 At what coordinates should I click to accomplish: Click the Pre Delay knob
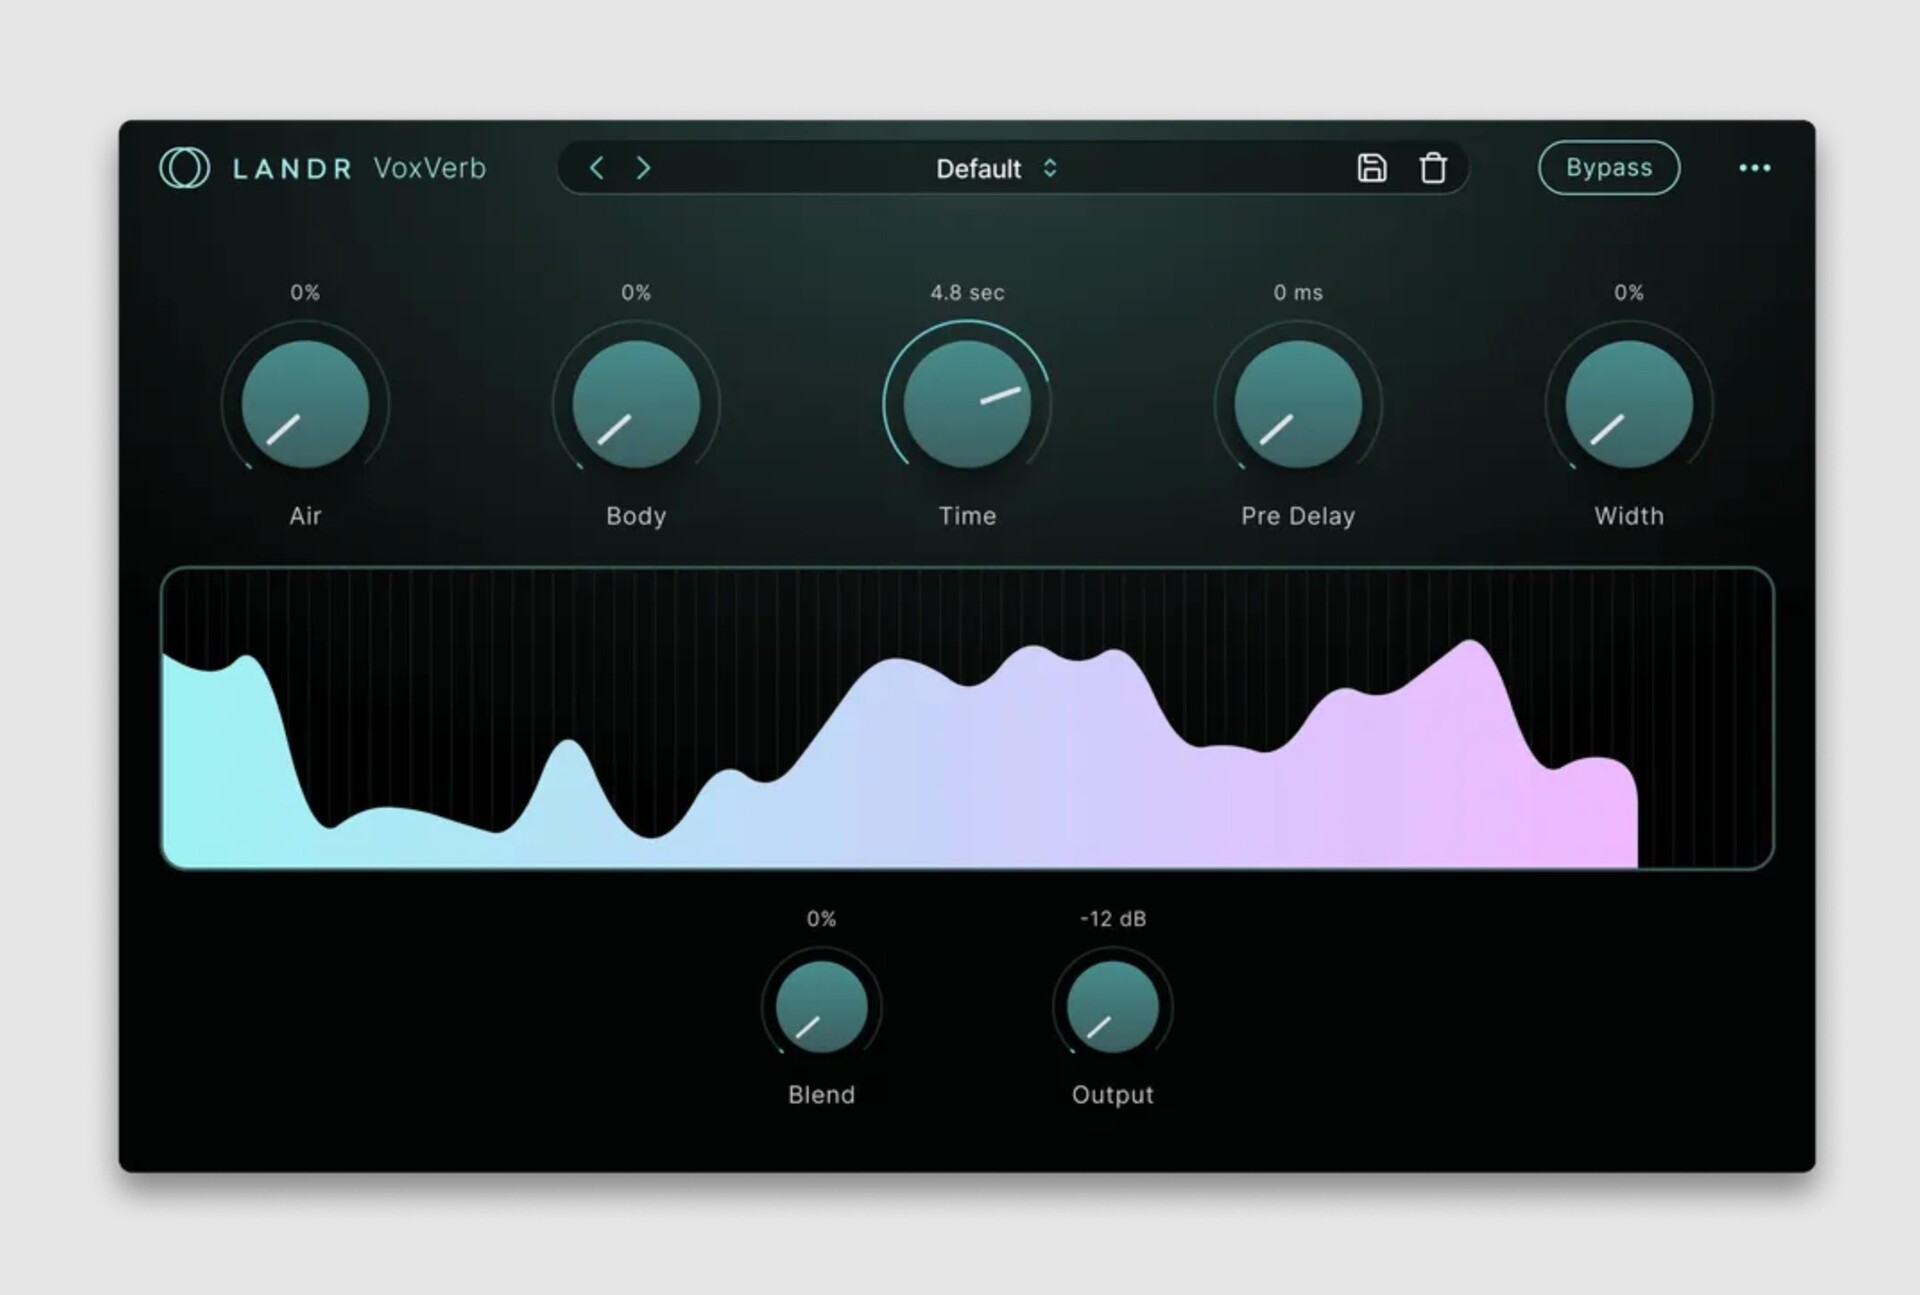pos(1298,405)
